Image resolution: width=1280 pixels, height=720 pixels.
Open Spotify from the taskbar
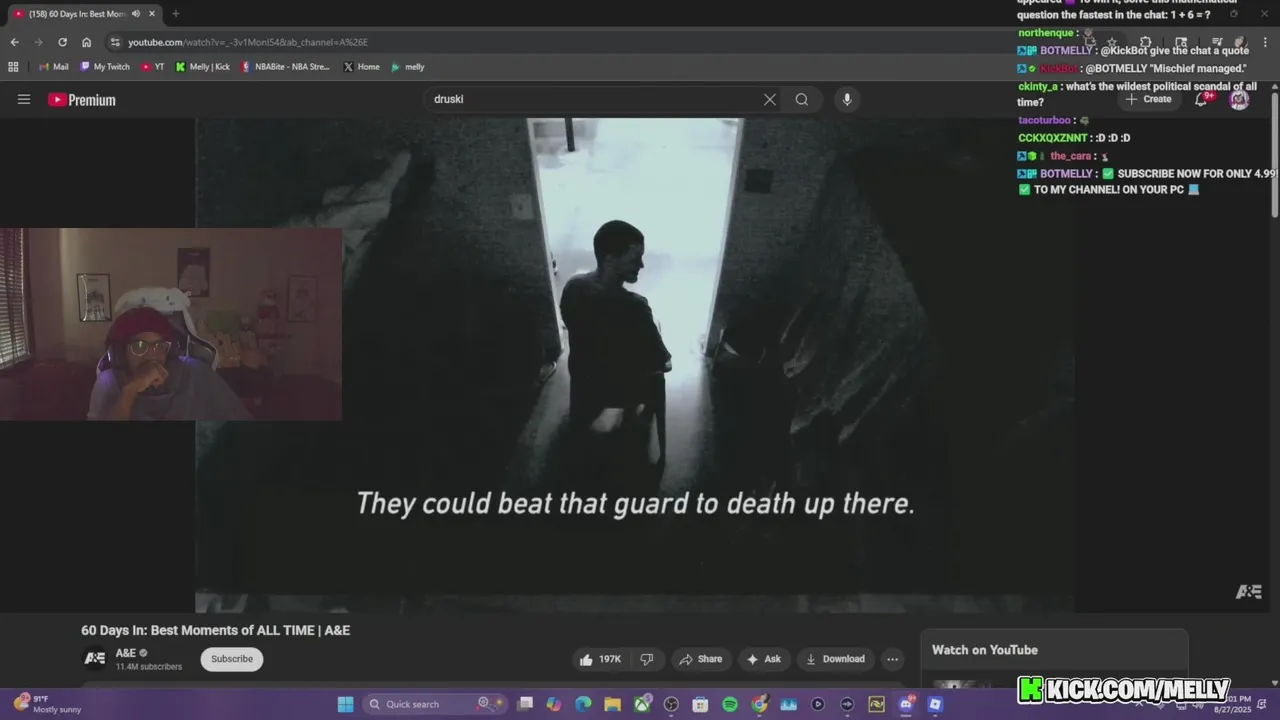(x=730, y=704)
